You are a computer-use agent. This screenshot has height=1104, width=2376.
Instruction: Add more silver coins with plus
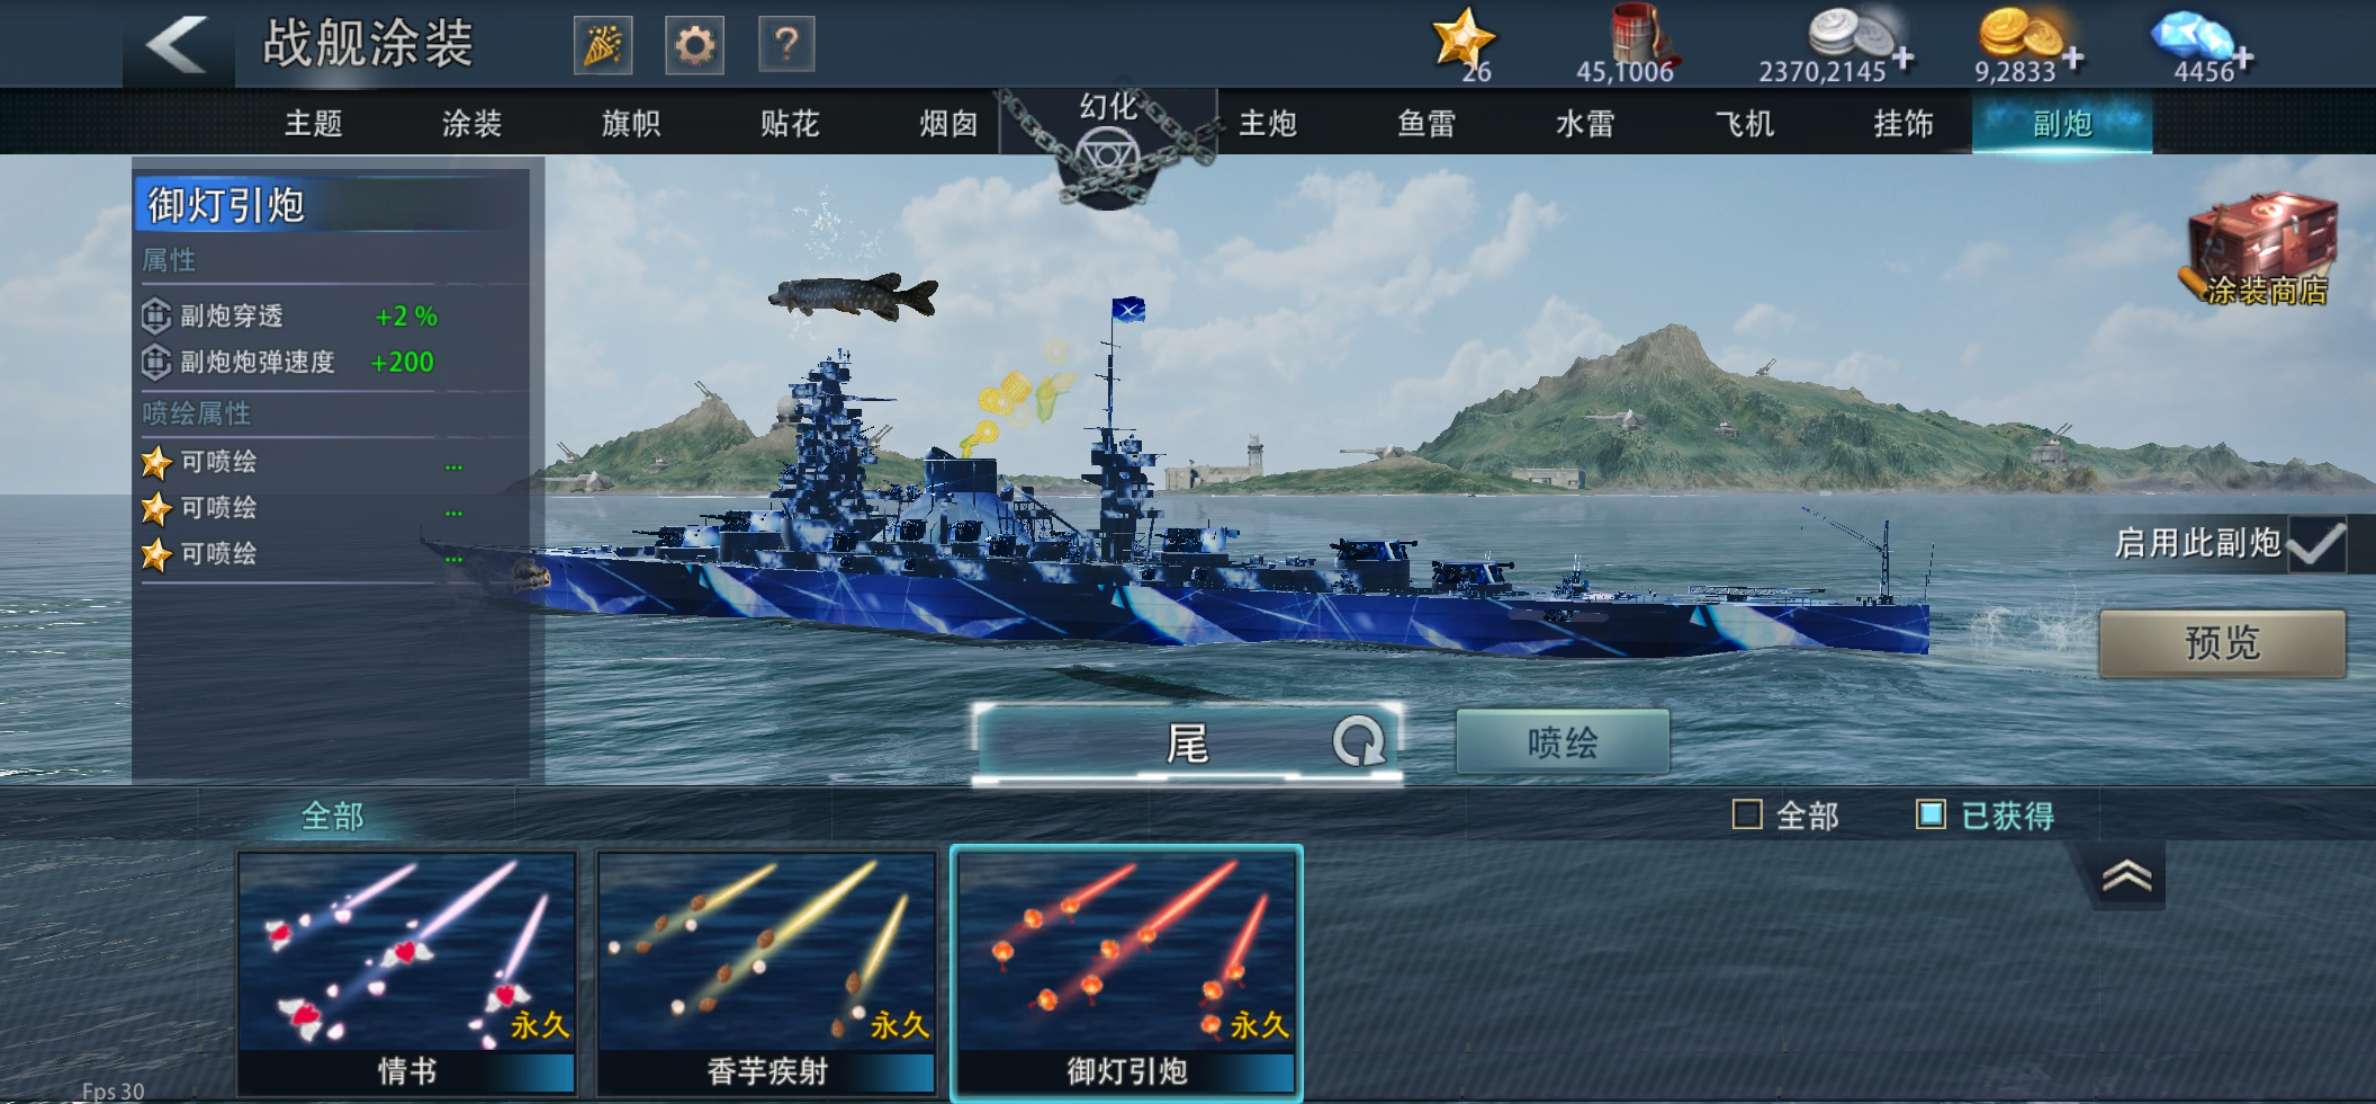pos(1903,59)
